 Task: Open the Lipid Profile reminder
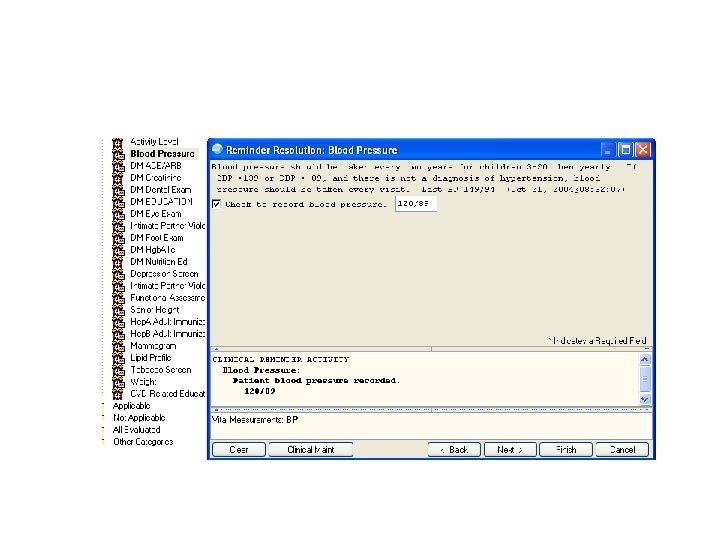pyautogui.click(x=151, y=358)
